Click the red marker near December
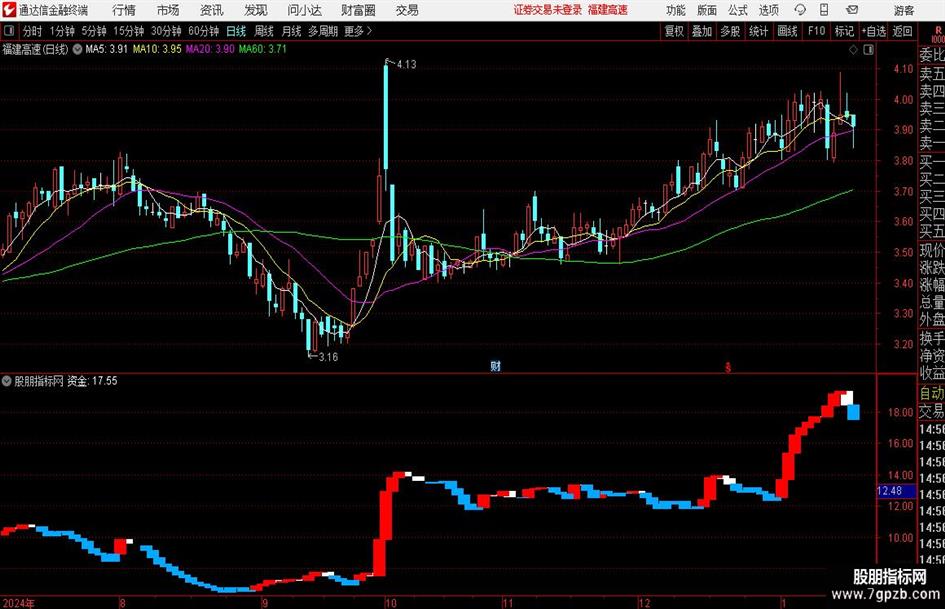The image size is (945, 609). pyautogui.click(x=728, y=367)
